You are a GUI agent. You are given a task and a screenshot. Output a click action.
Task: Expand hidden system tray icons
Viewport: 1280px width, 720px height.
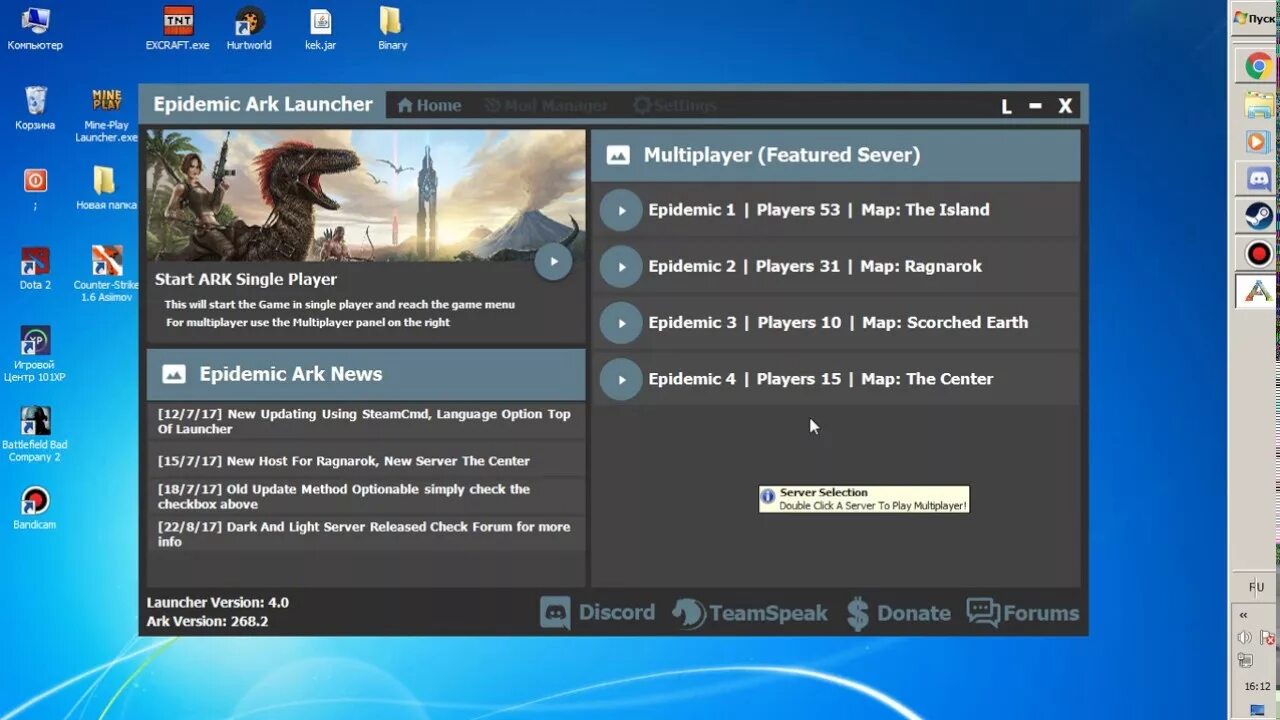1244,615
